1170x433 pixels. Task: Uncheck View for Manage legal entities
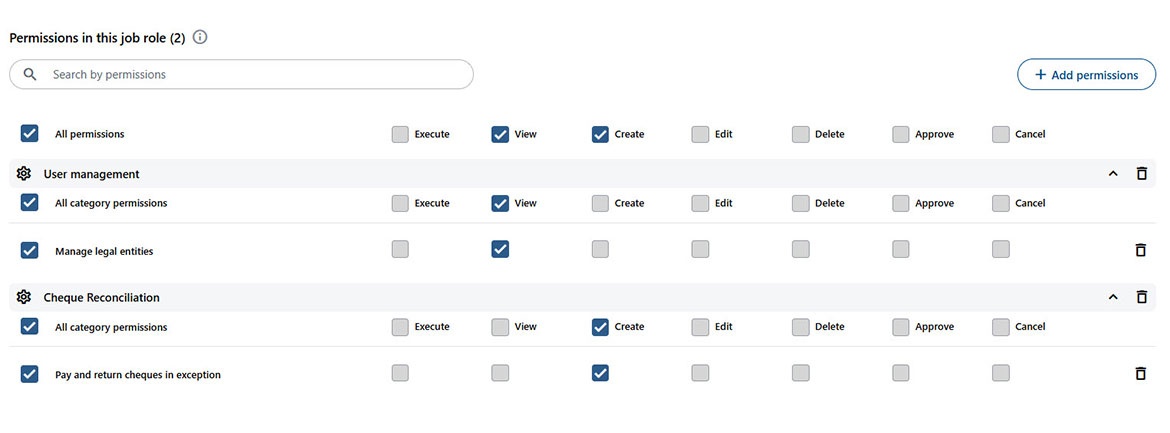click(x=500, y=249)
